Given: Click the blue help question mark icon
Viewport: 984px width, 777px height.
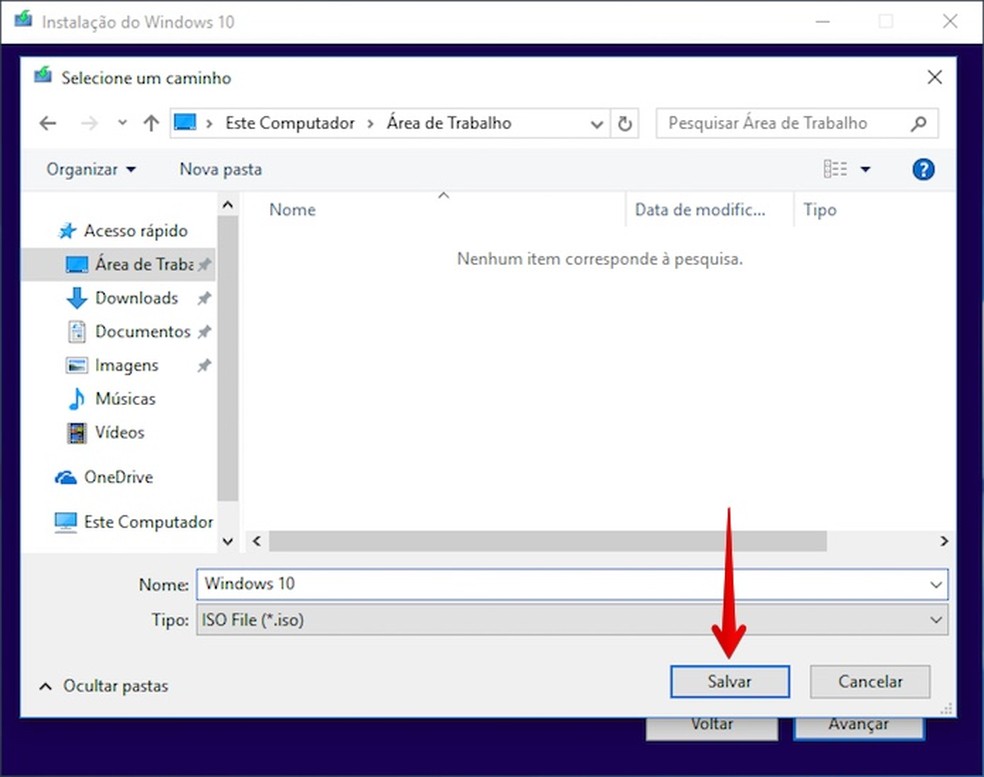Looking at the screenshot, I should point(922,168).
